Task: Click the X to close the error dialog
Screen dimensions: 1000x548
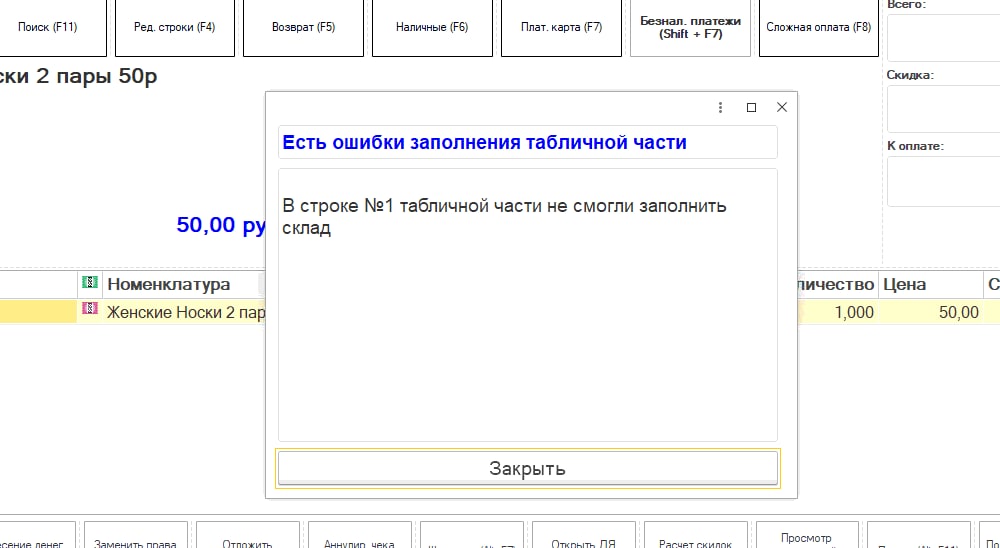Action: click(782, 107)
